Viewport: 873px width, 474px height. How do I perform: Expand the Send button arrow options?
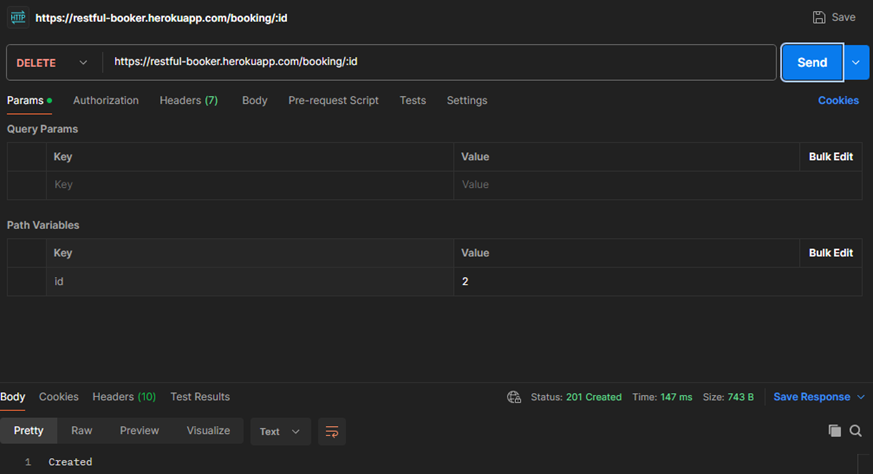(857, 62)
